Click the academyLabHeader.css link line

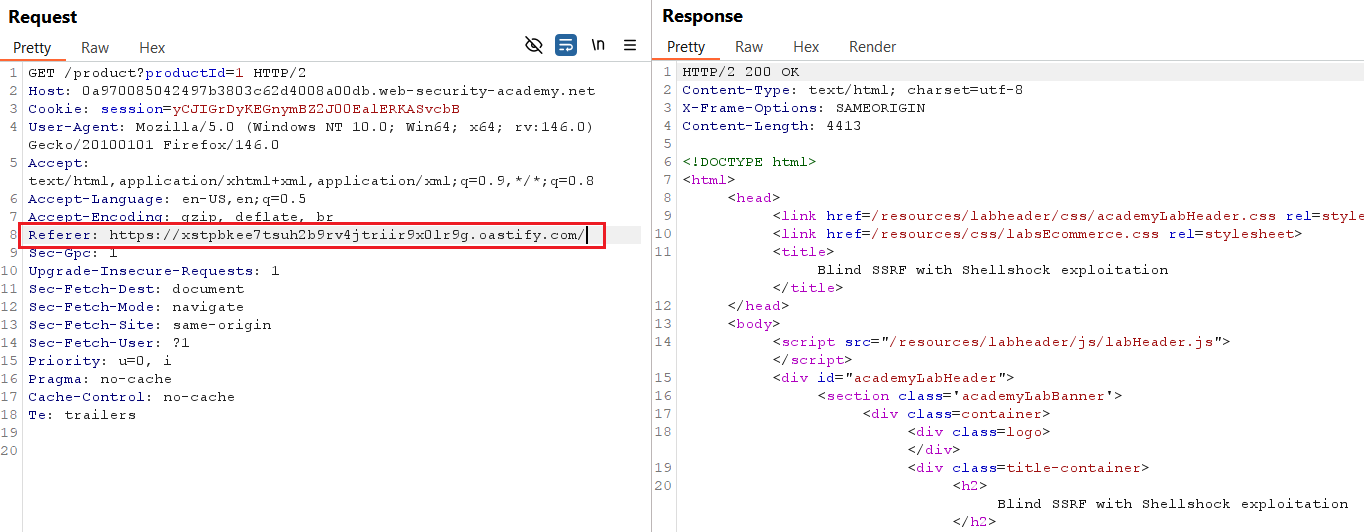coord(1068,216)
